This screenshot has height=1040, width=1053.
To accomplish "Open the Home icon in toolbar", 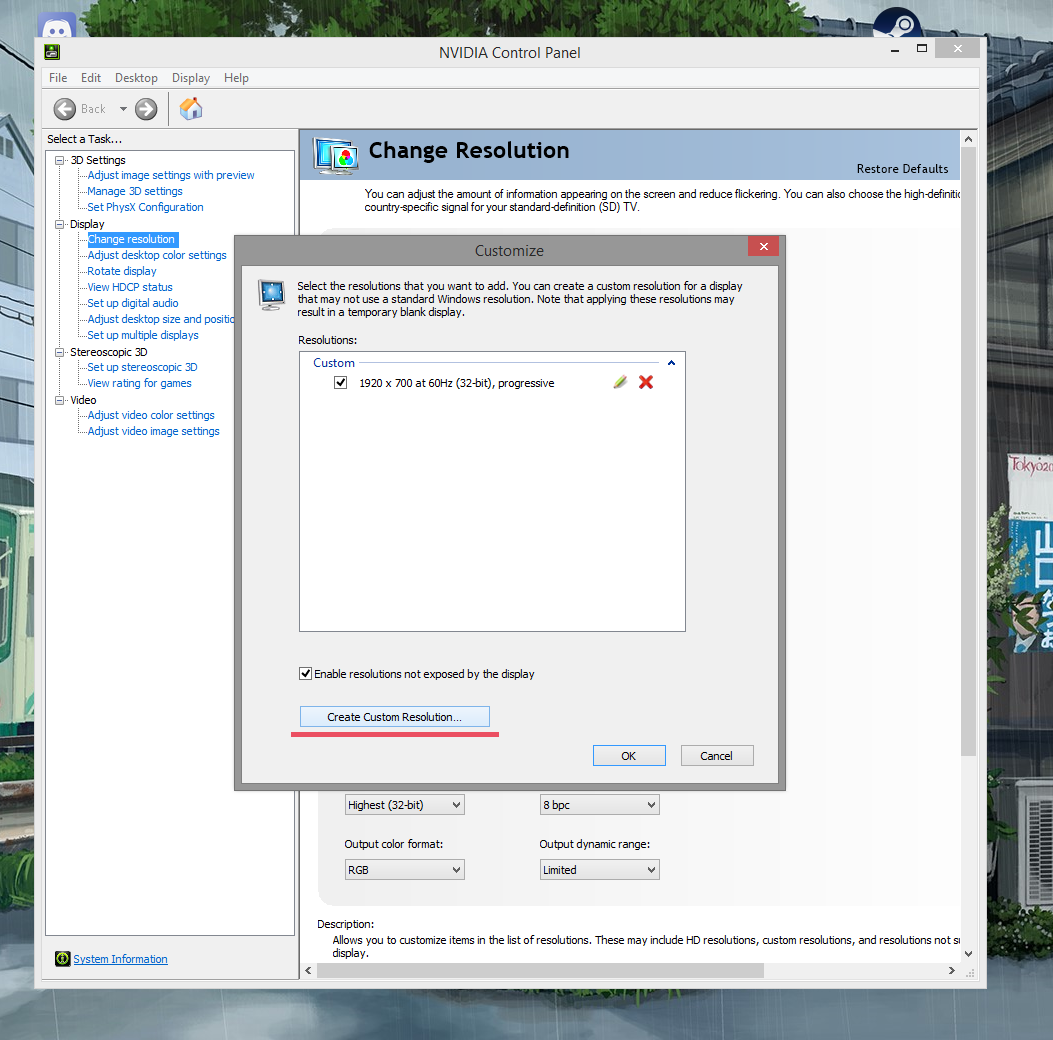I will point(191,109).
